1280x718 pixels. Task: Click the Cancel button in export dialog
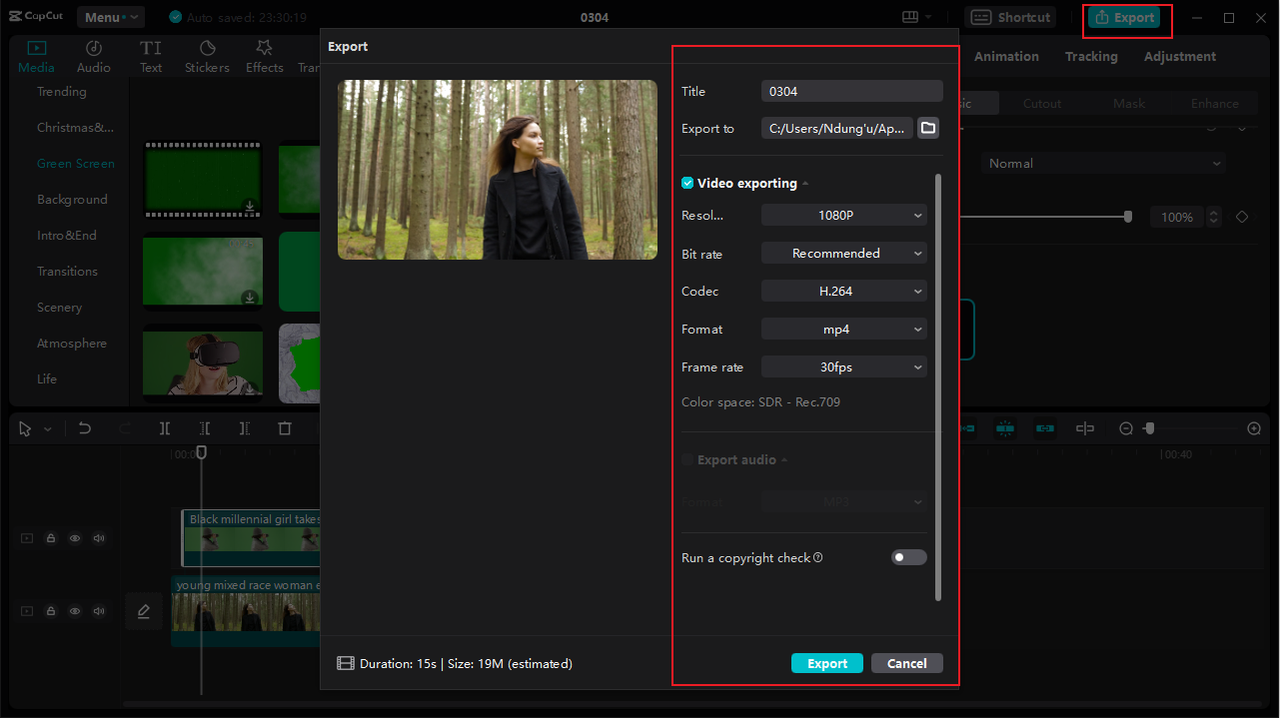coord(907,663)
